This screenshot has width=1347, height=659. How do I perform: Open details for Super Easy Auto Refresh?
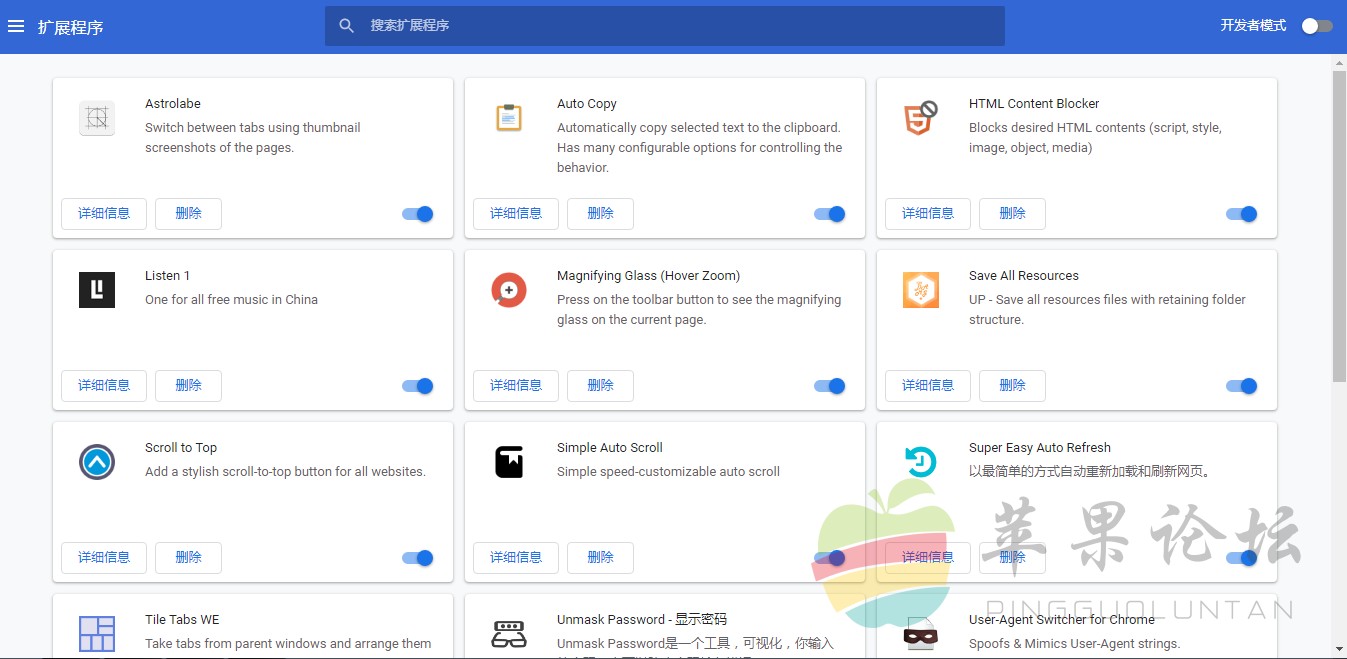point(928,558)
